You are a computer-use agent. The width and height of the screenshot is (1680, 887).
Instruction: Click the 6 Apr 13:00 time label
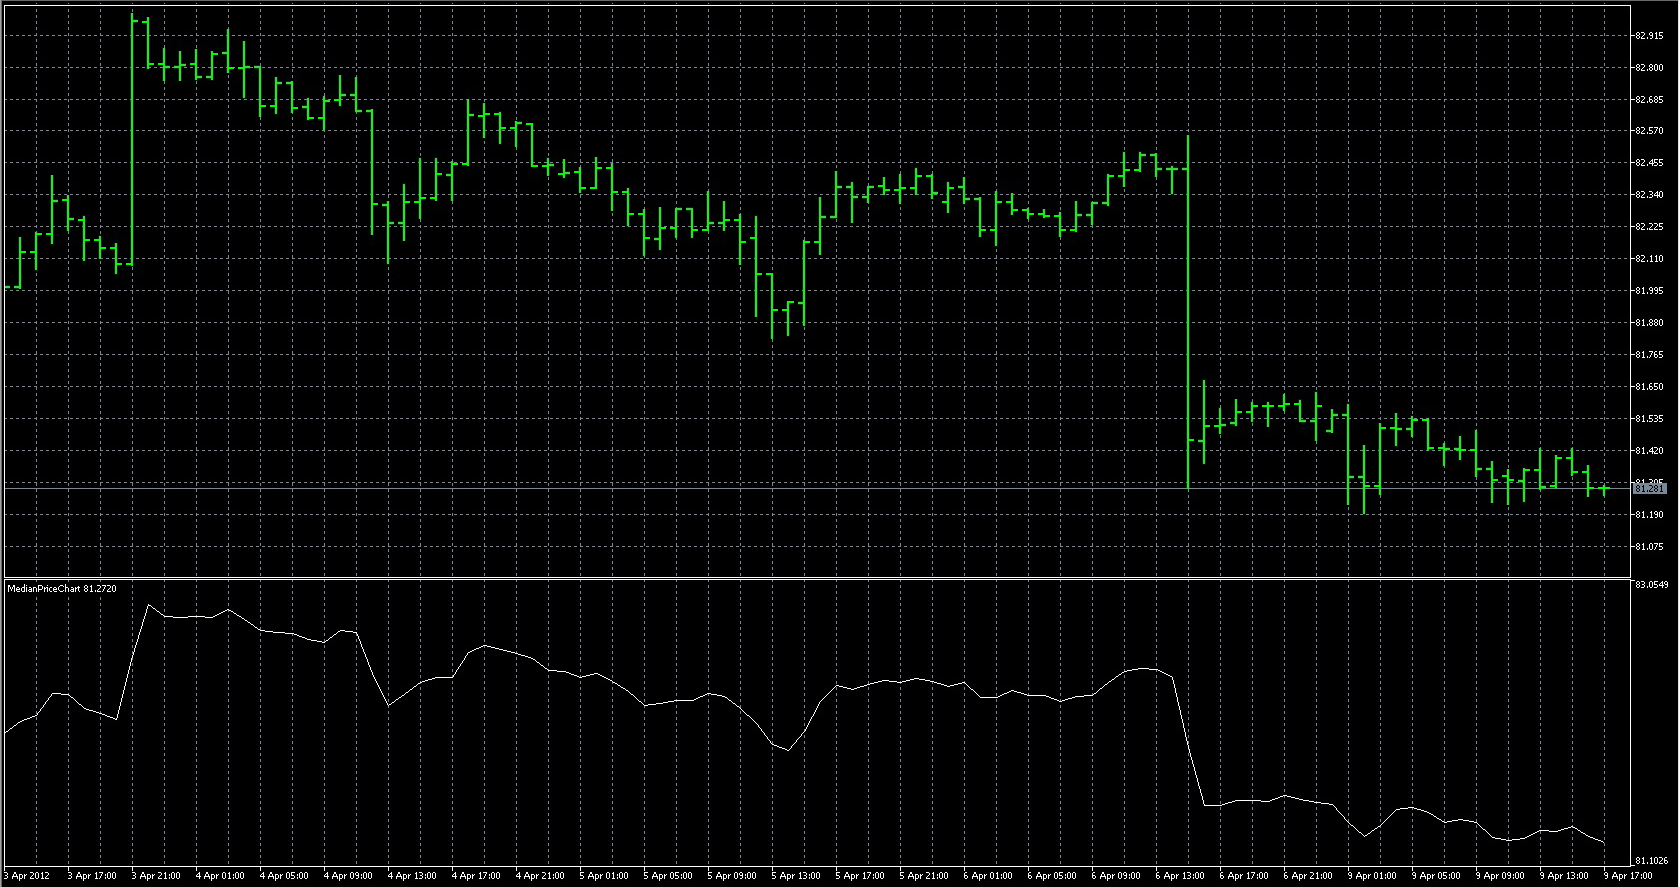(x=1180, y=876)
